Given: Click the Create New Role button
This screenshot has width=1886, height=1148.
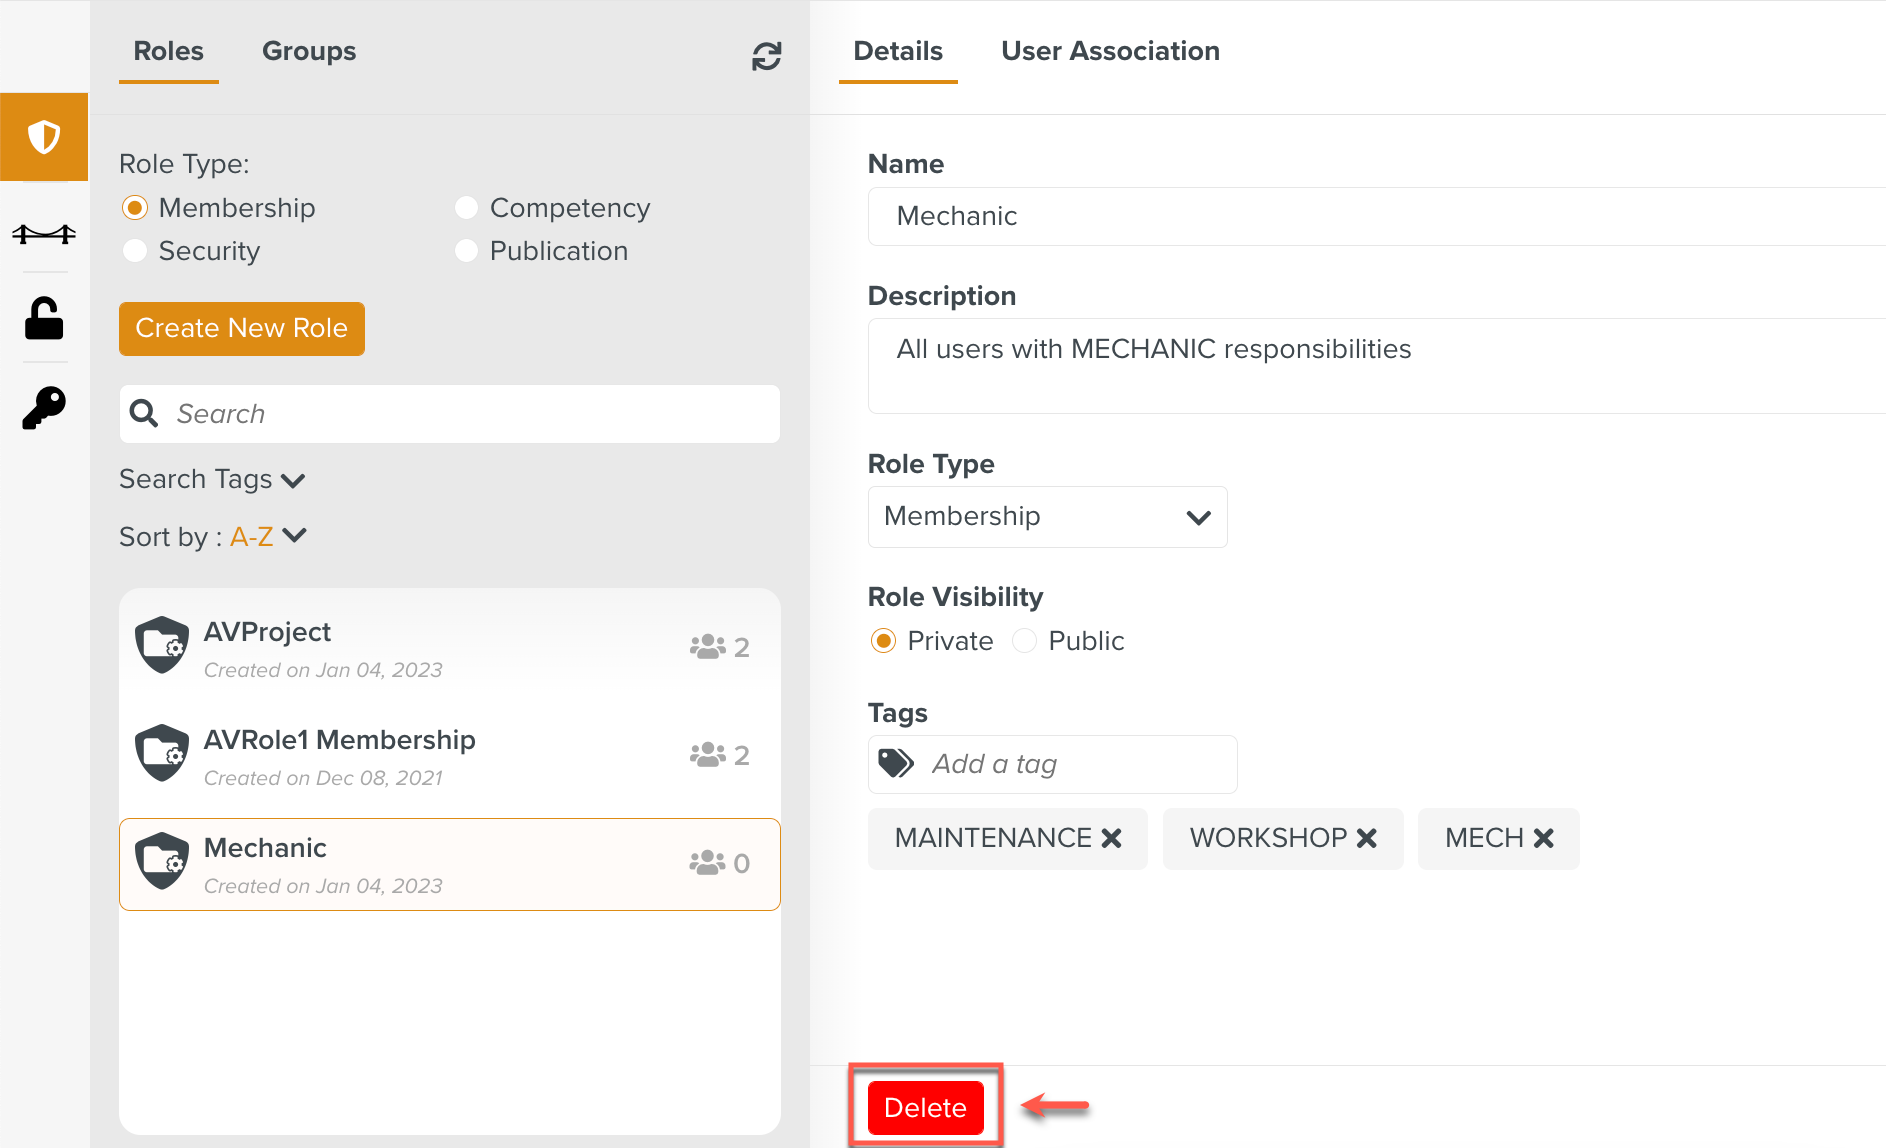Looking at the screenshot, I should (x=242, y=329).
